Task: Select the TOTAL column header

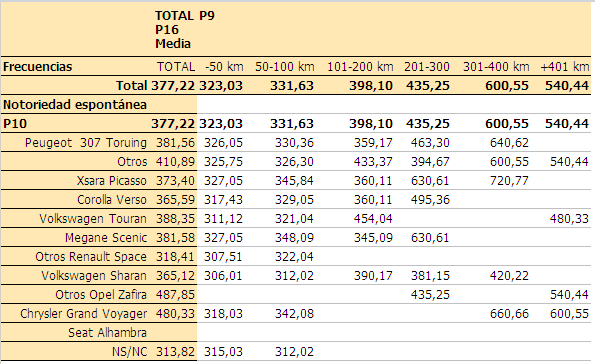Action: tap(176, 67)
